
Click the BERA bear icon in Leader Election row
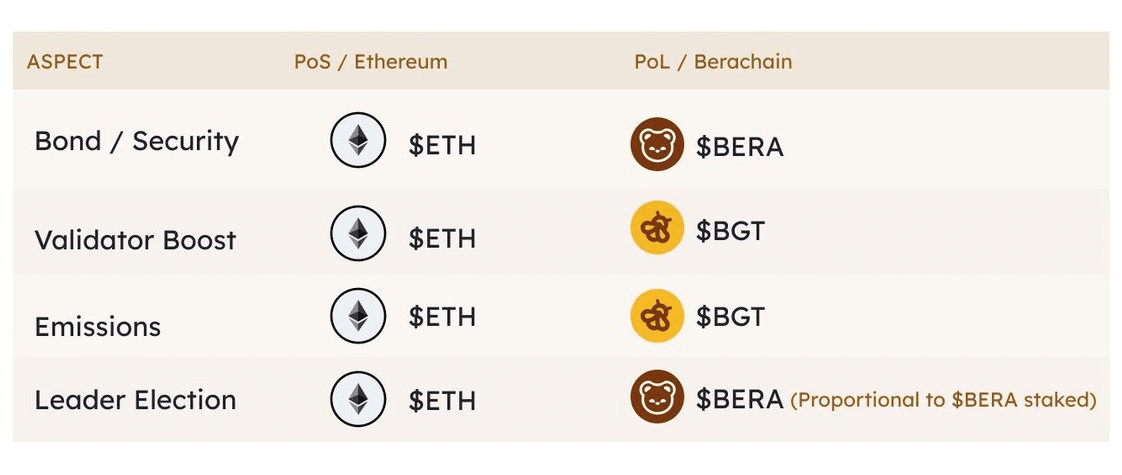click(657, 398)
